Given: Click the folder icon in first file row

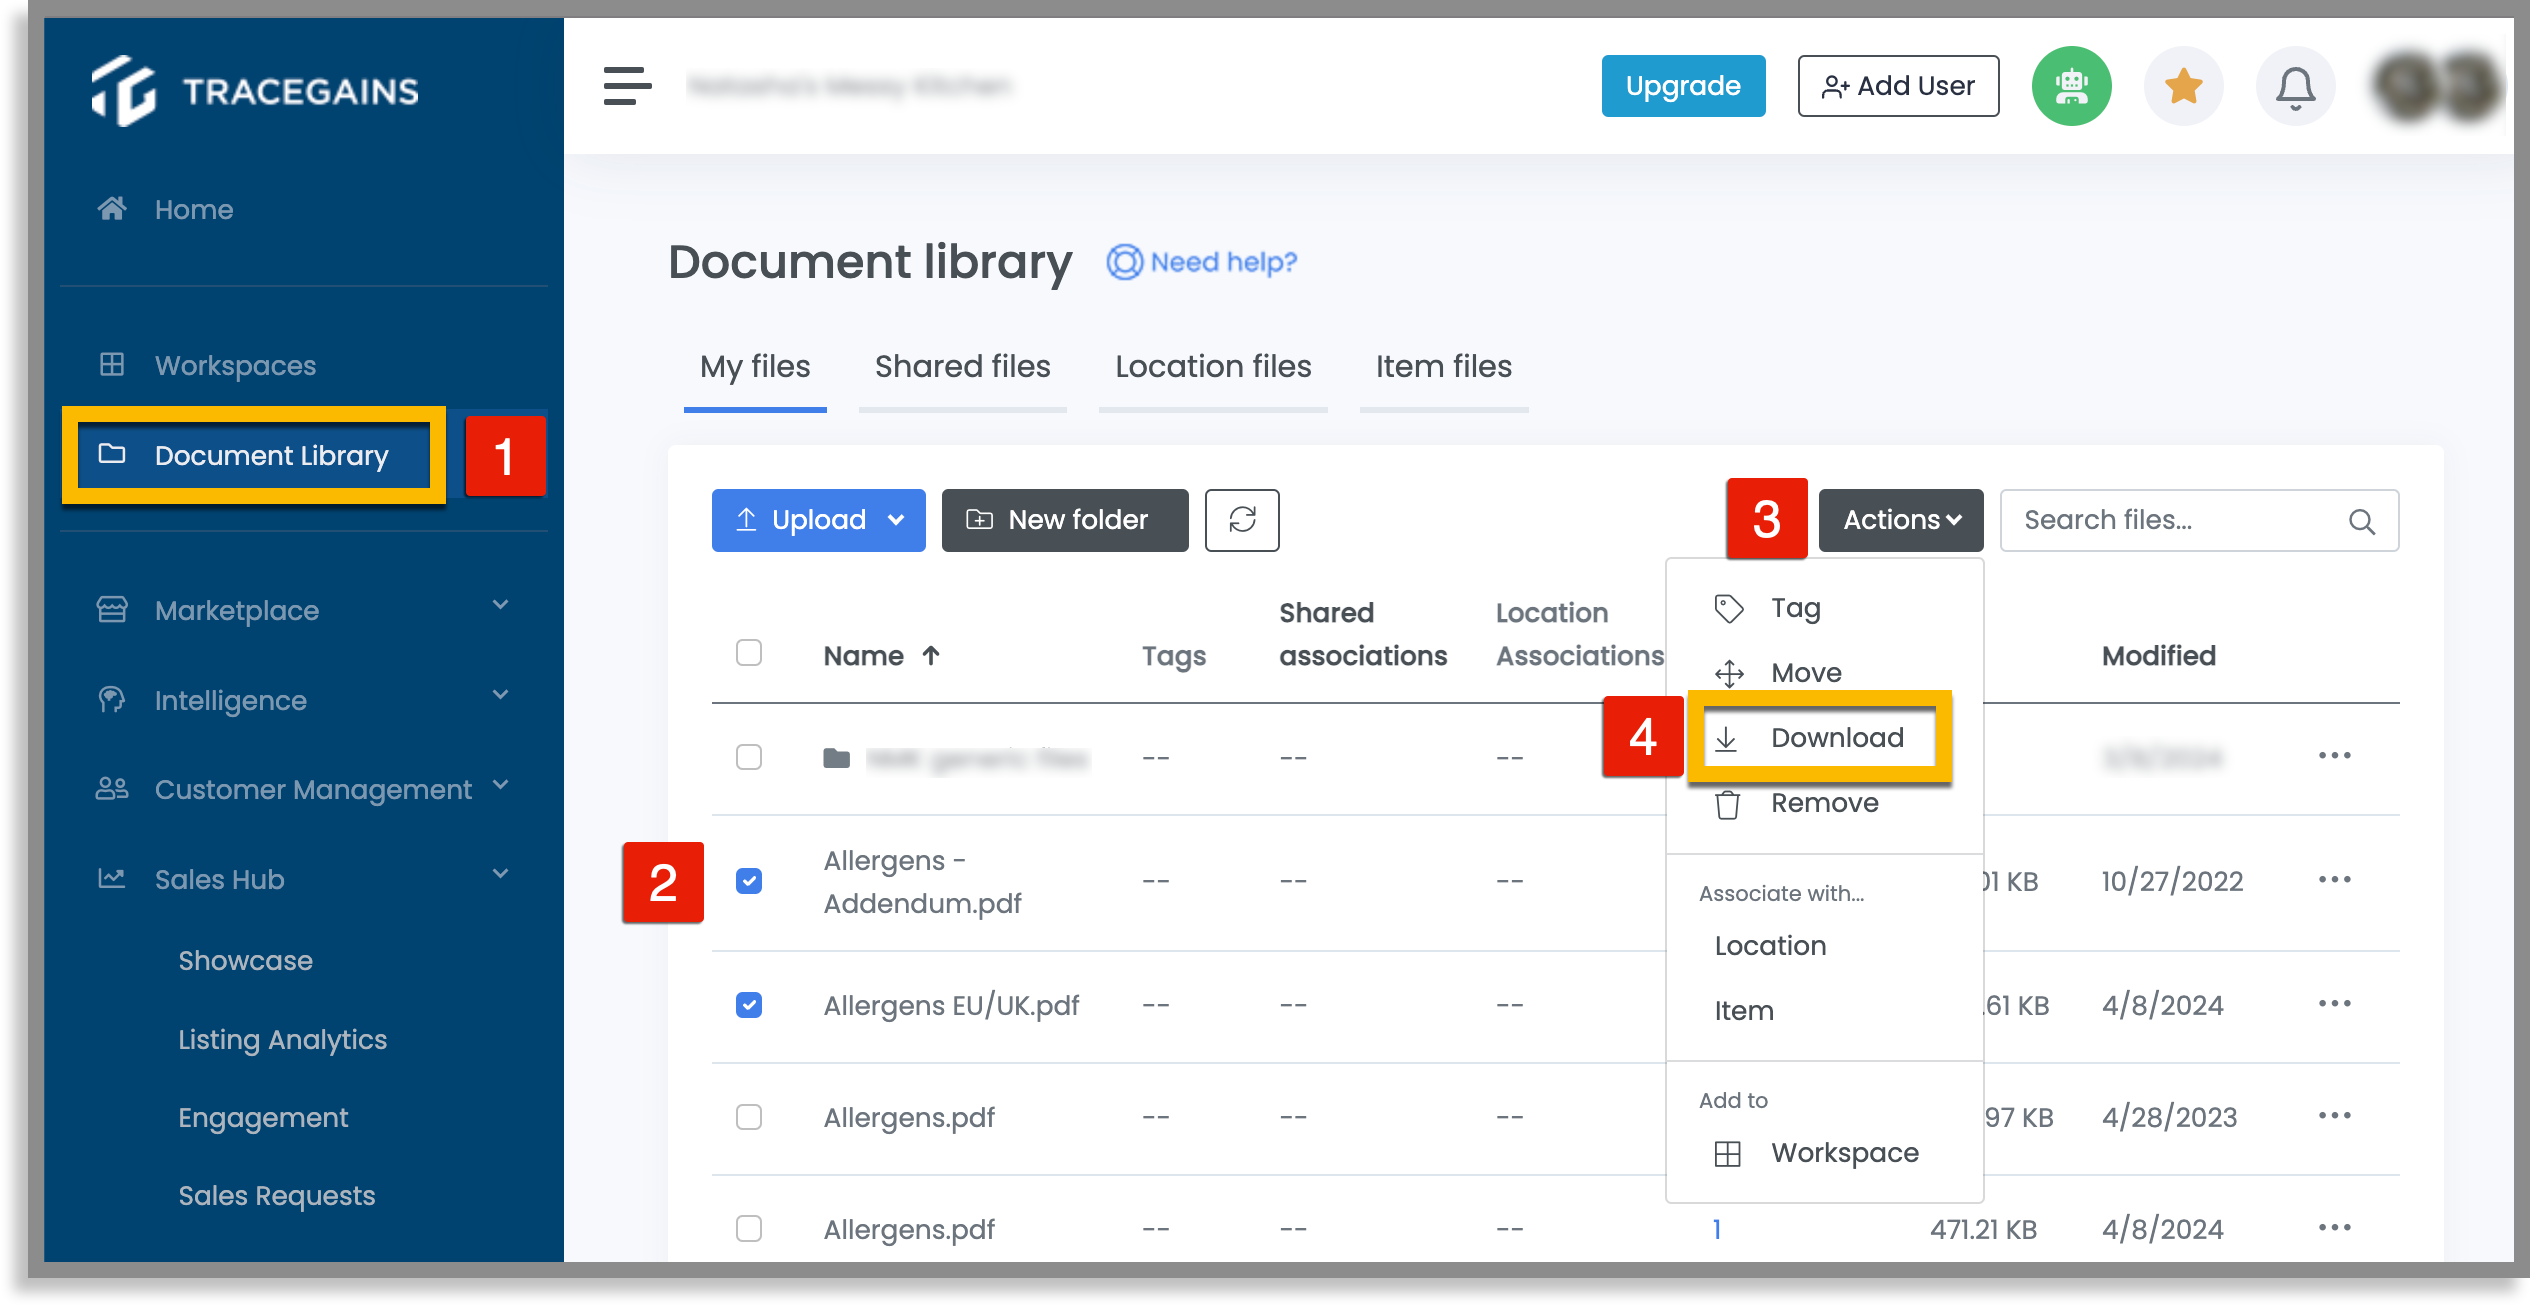Looking at the screenshot, I should click(x=836, y=758).
